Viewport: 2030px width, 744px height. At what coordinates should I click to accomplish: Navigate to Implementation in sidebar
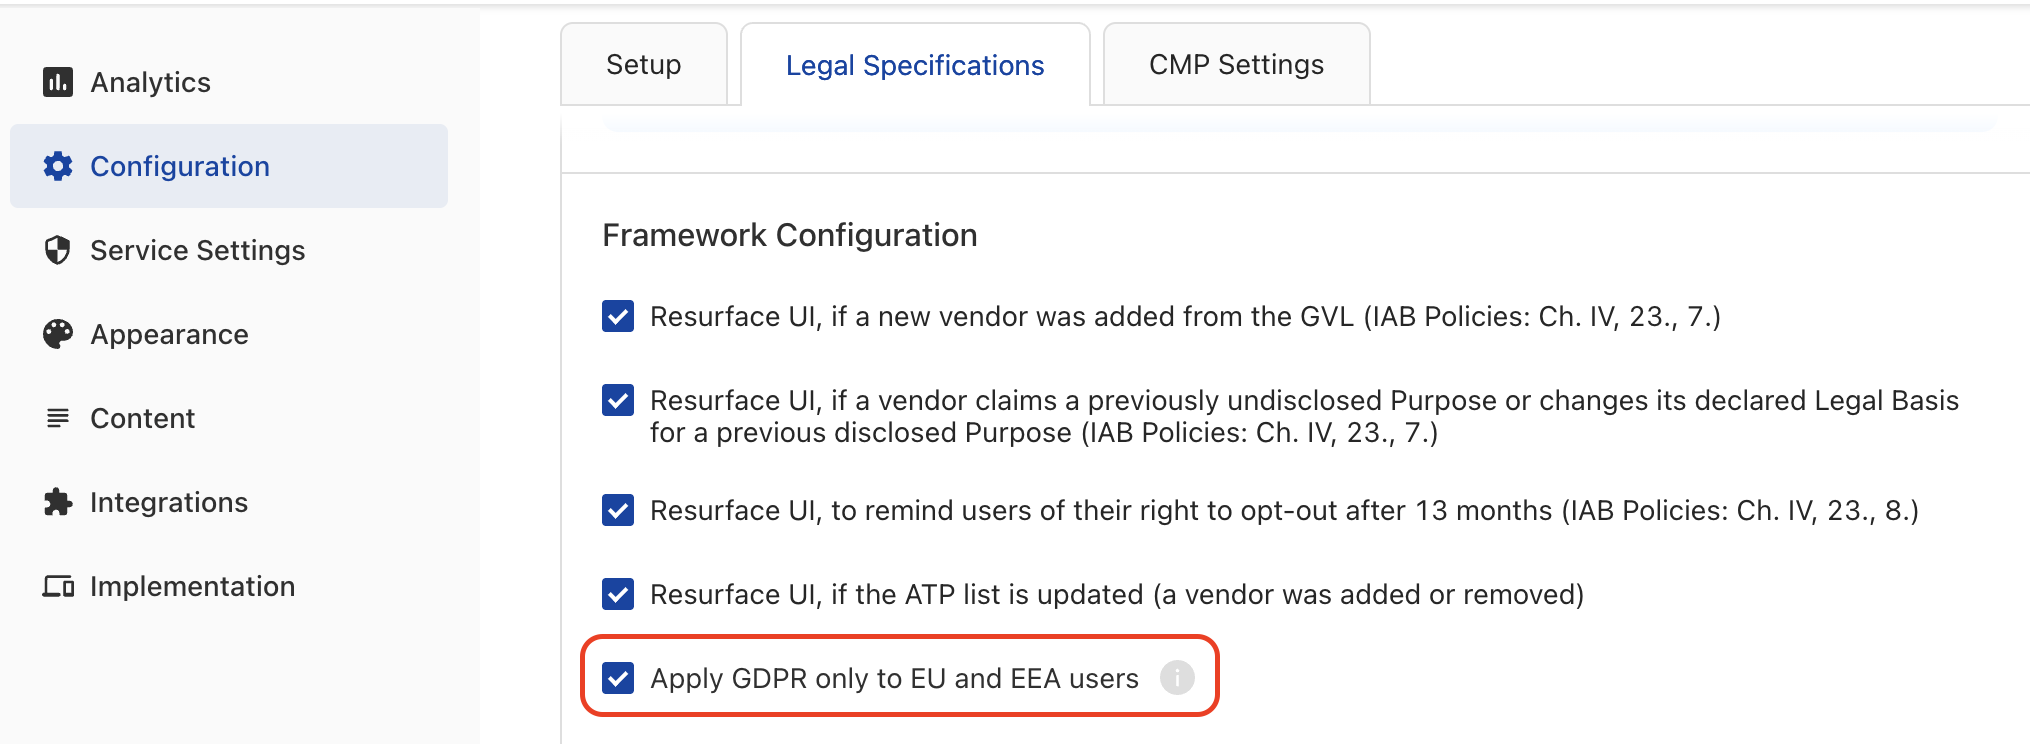(193, 586)
